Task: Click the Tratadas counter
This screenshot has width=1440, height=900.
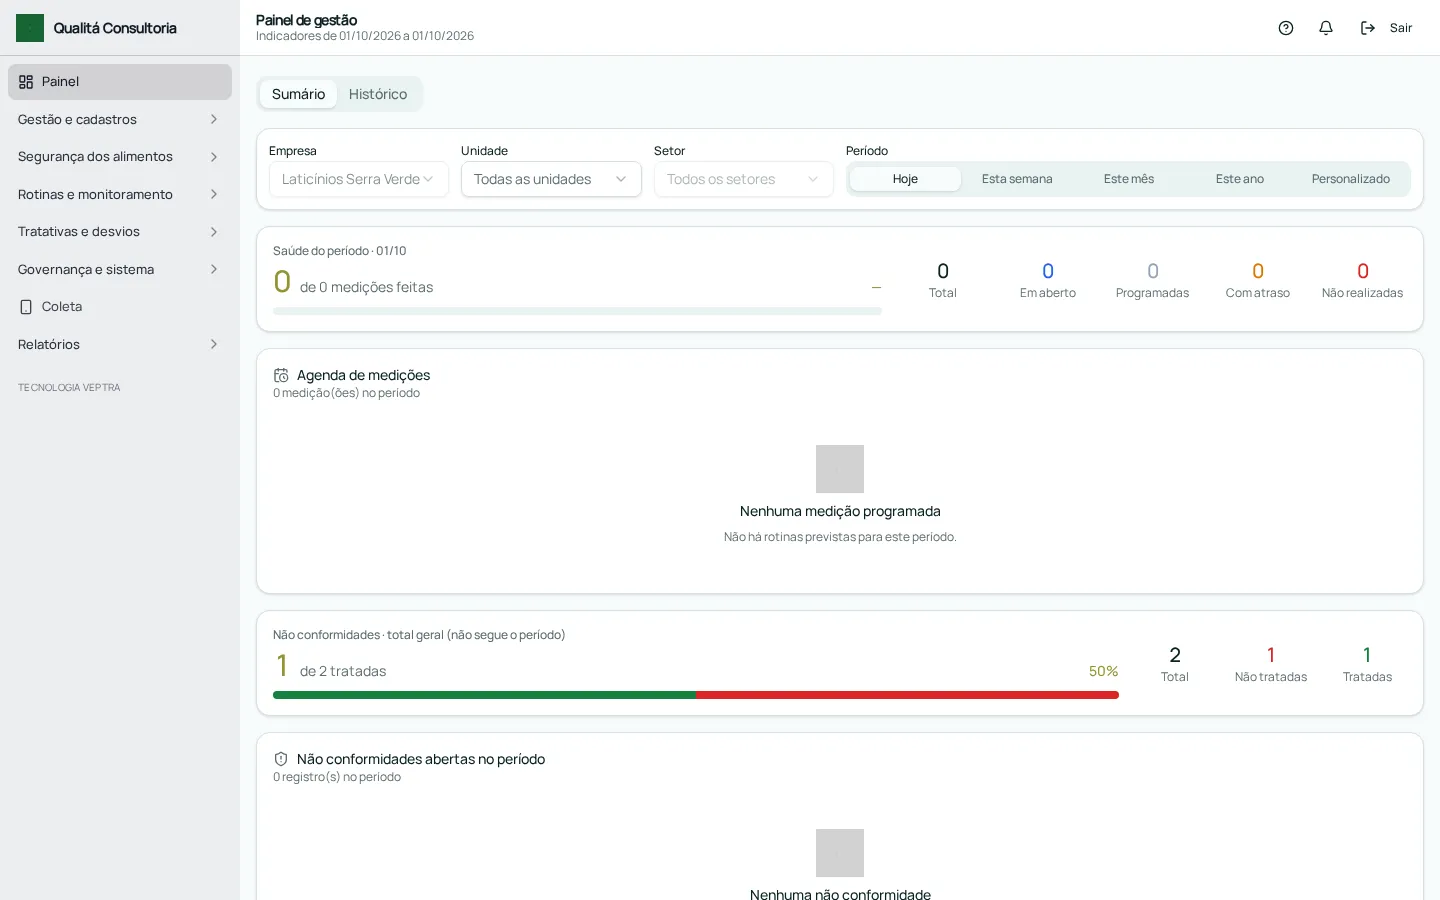Action: click(x=1367, y=664)
